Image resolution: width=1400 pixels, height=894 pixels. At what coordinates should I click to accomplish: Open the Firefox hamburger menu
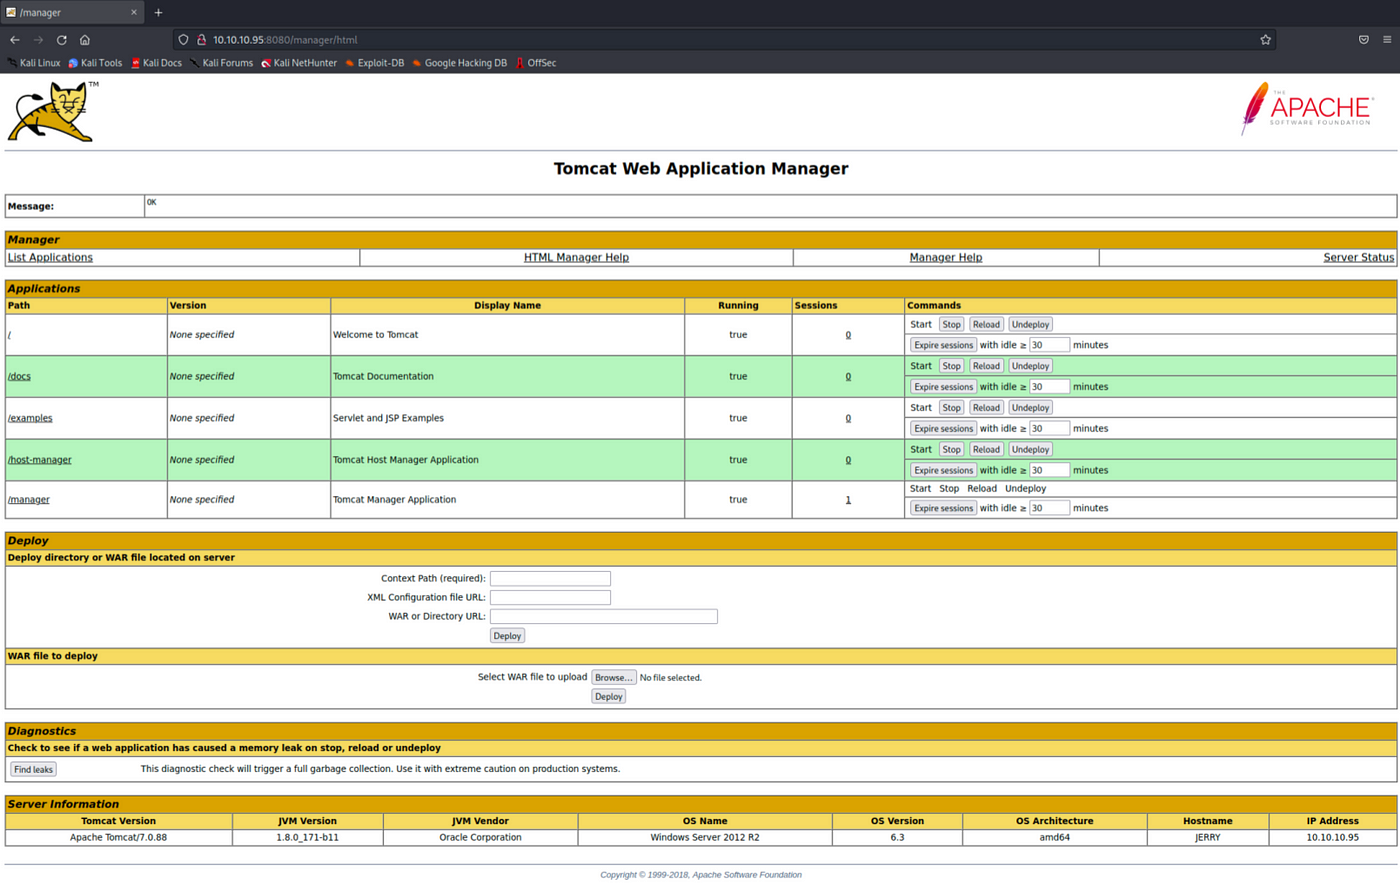click(1387, 40)
